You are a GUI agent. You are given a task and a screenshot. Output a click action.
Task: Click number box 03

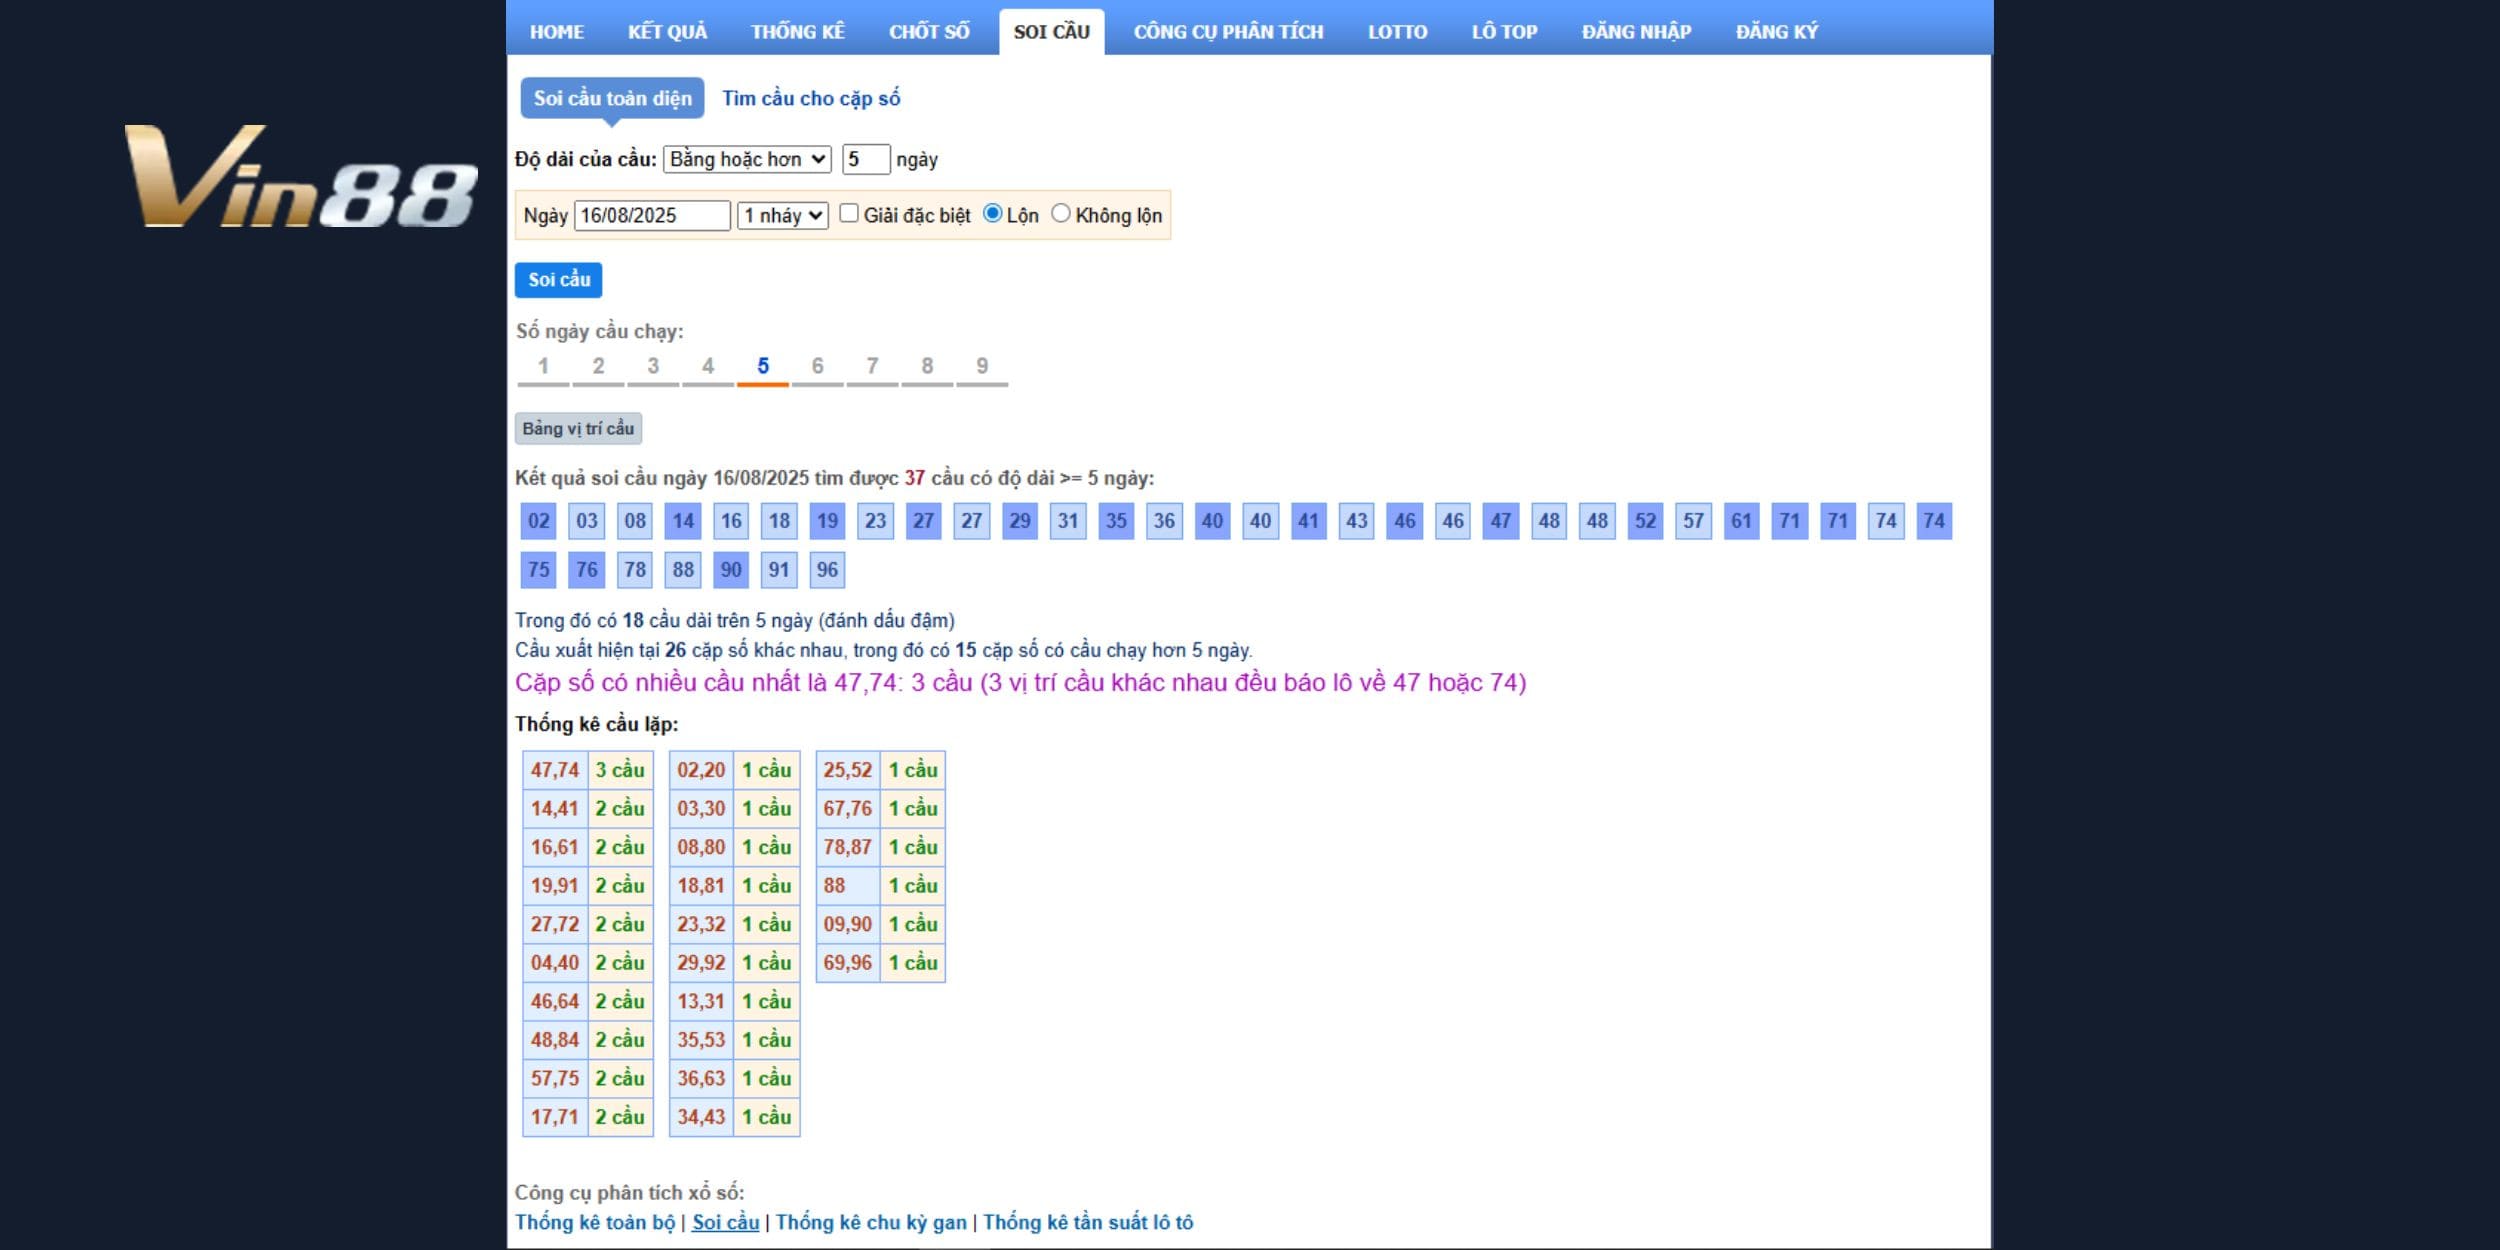click(586, 521)
